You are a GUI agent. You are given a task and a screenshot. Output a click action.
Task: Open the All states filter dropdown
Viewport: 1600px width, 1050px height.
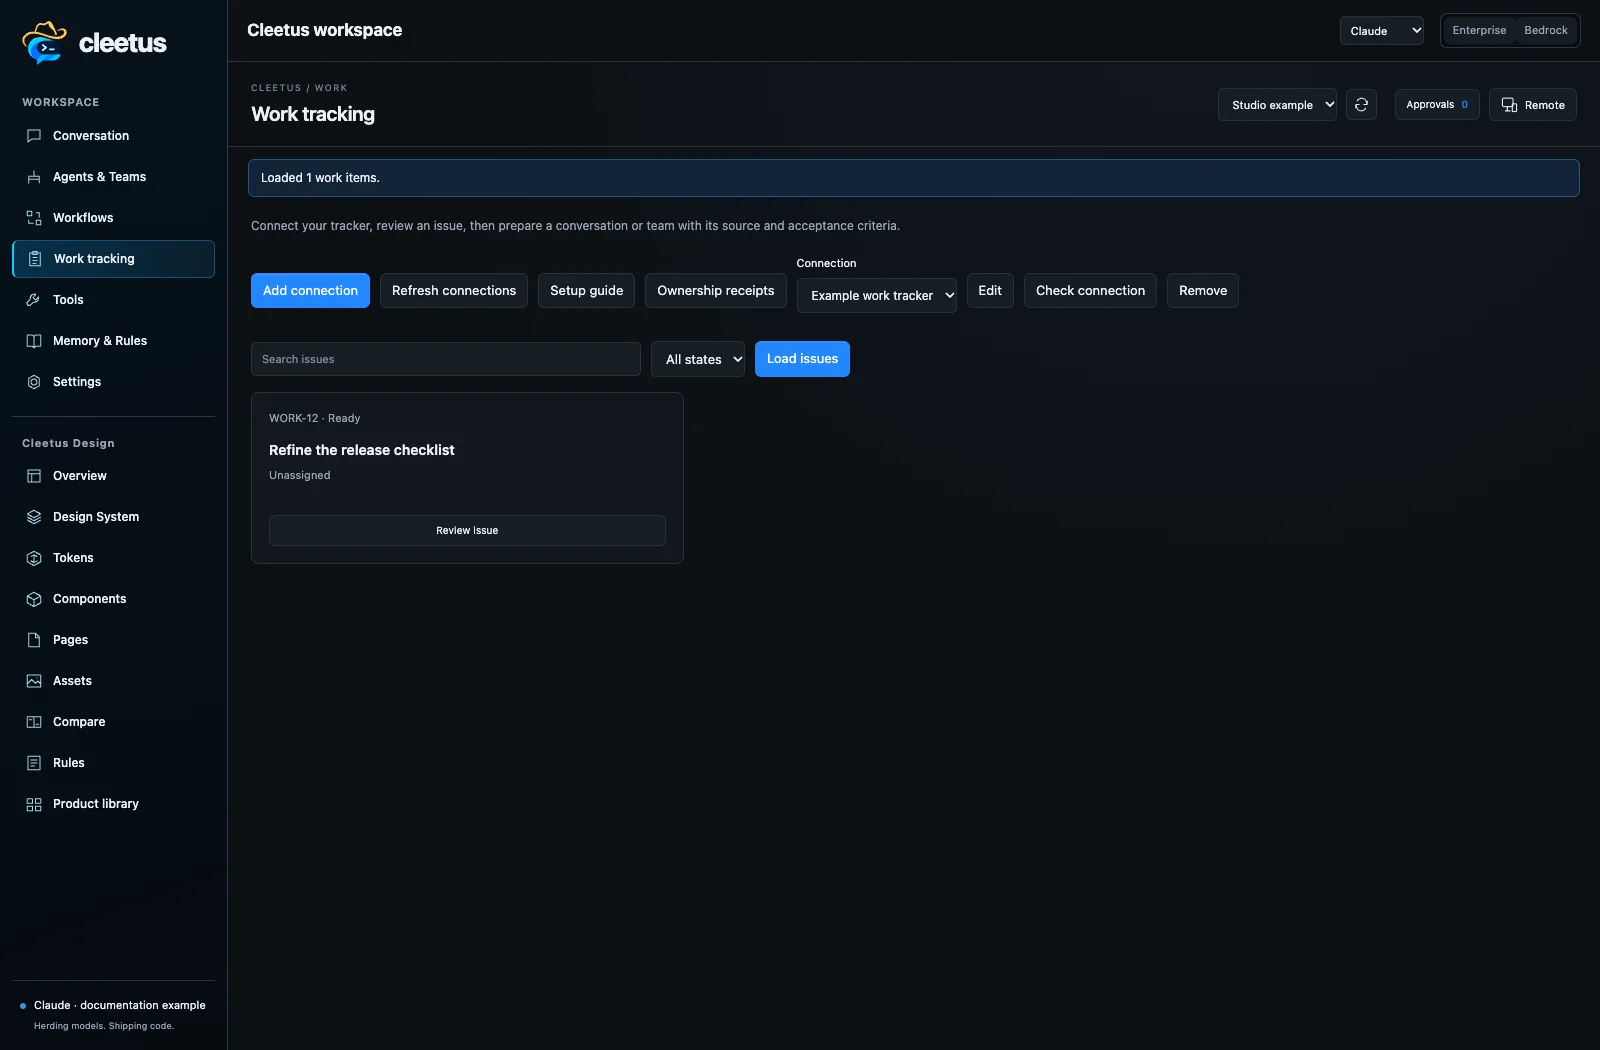(x=698, y=359)
